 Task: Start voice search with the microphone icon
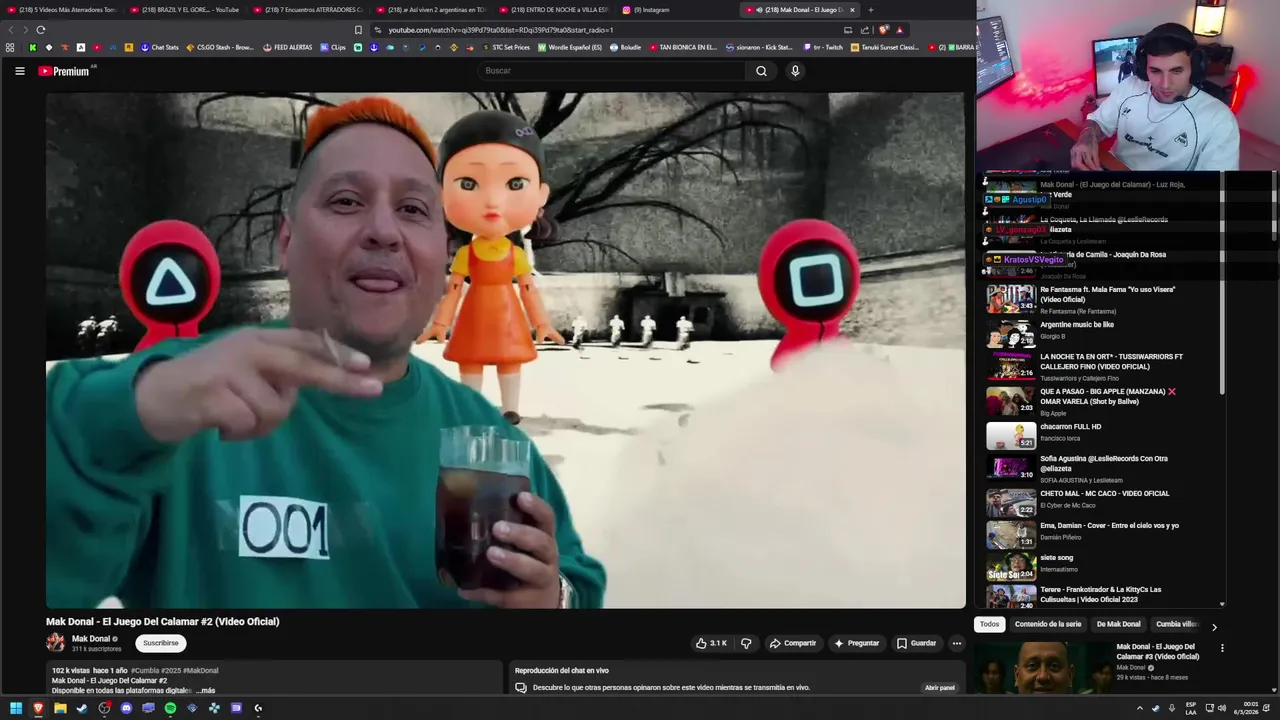point(795,71)
